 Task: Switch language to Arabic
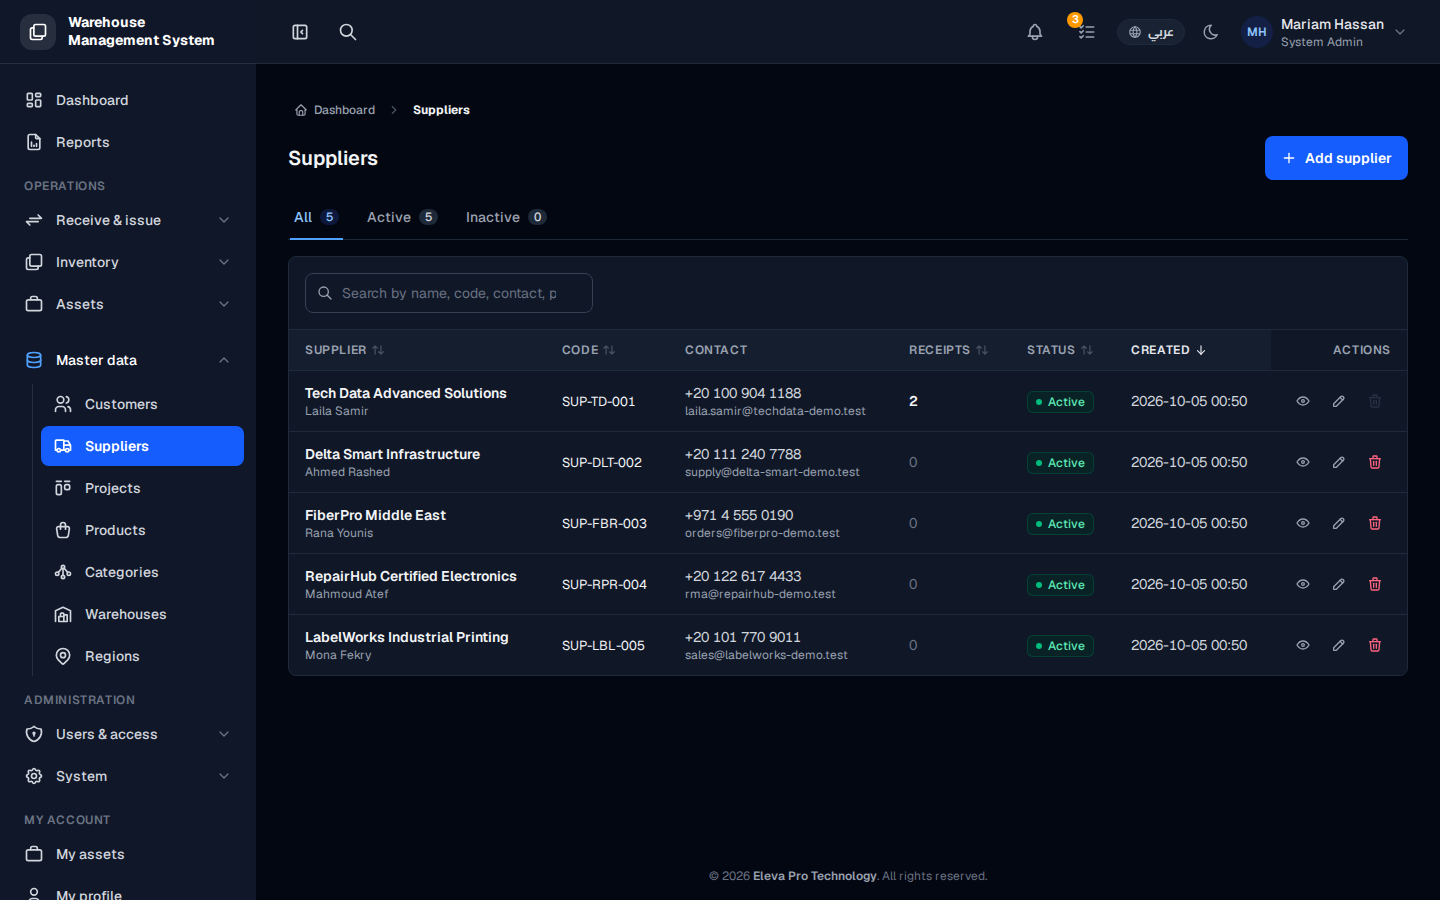[x=1151, y=32]
